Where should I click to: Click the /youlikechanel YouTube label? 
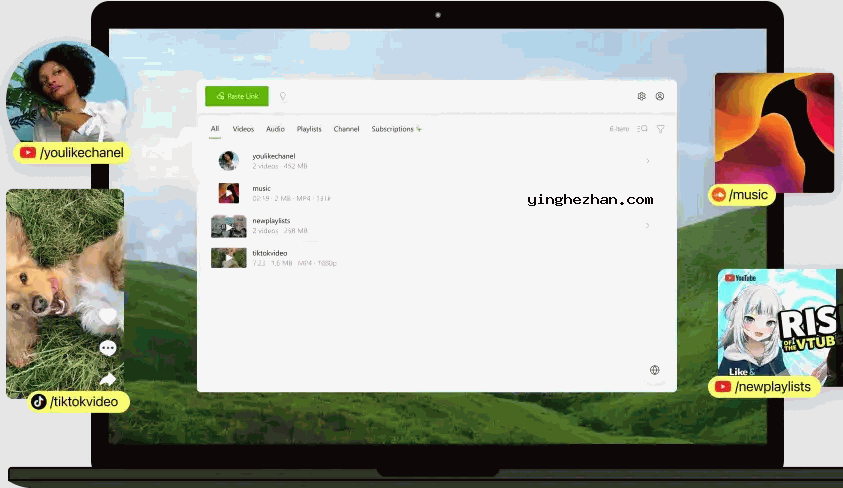pos(72,153)
